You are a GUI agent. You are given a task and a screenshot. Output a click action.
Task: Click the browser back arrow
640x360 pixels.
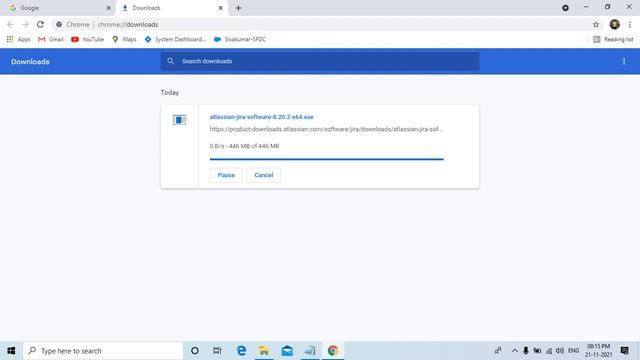click(x=10, y=24)
